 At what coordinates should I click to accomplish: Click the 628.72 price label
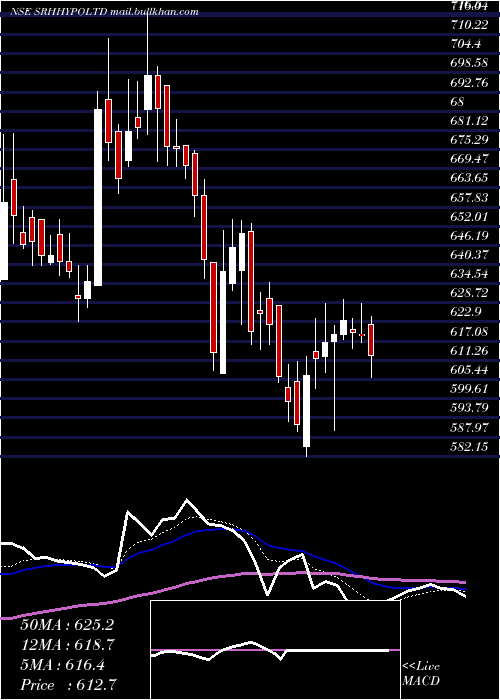(x=470, y=293)
